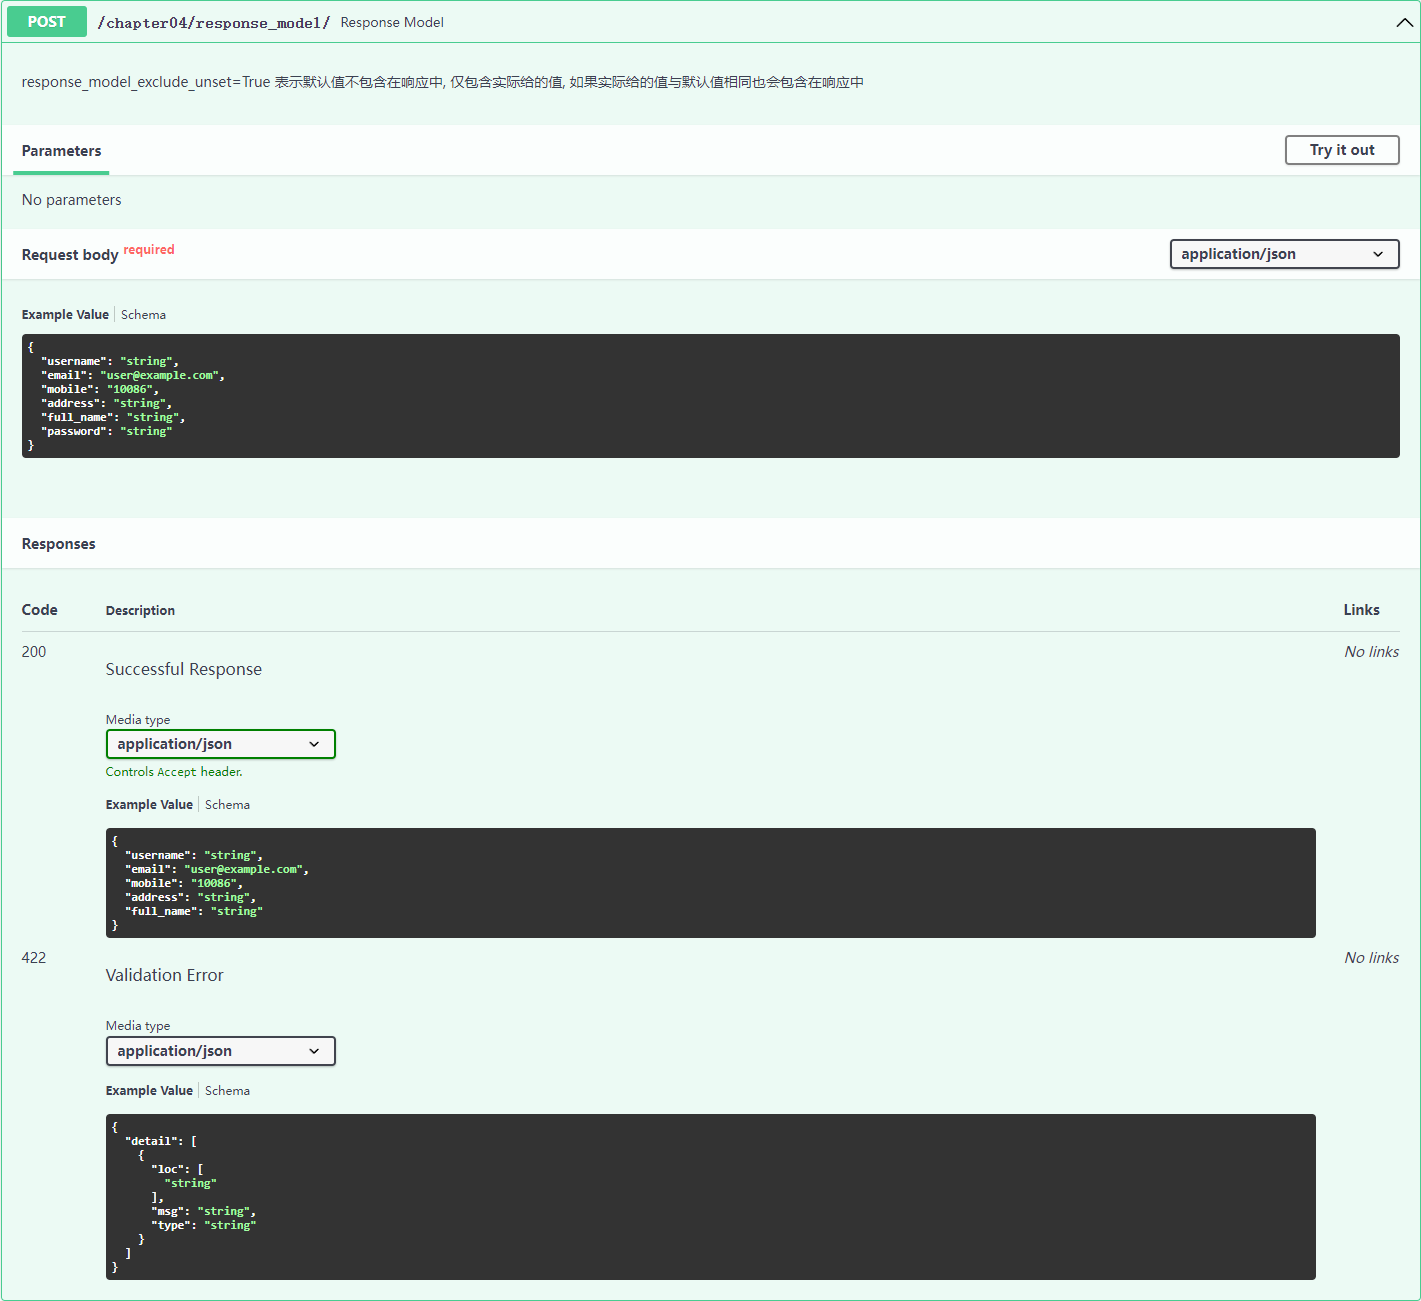This screenshot has width=1421, height=1301.
Task: Collapse the POST operation with chevron icon
Action: tap(1404, 22)
